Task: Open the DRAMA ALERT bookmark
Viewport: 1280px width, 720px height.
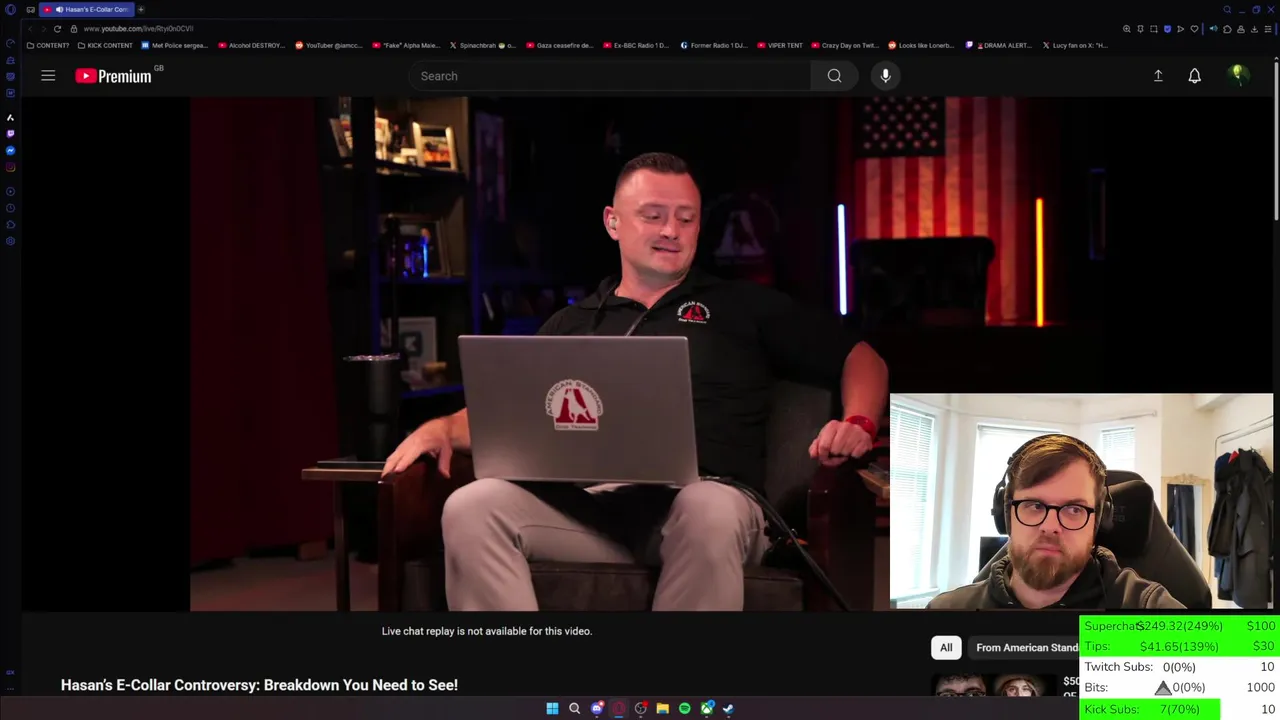Action: [999, 45]
